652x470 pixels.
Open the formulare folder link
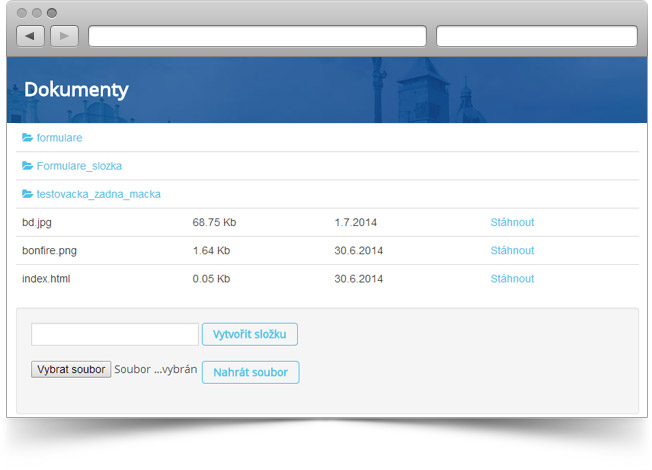(59, 138)
